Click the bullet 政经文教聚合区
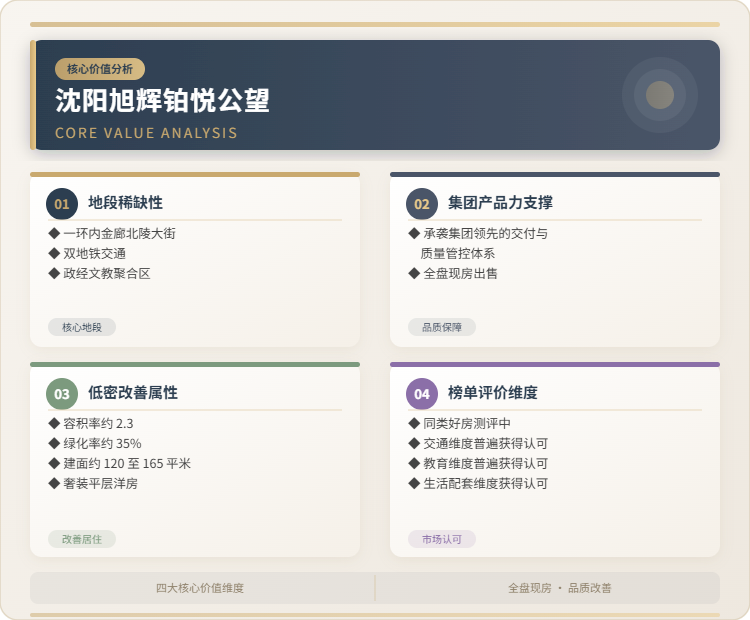Screen dimensions: 750x620 point(100,274)
